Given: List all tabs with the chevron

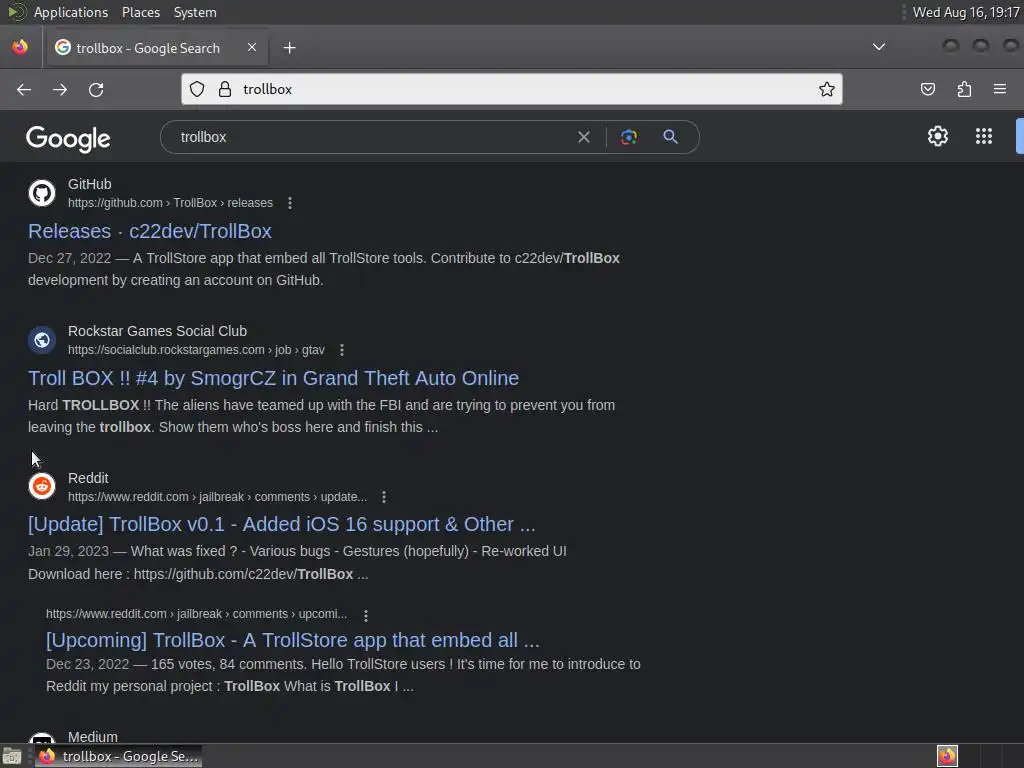Looking at the screenshot, I should (879, 47).
